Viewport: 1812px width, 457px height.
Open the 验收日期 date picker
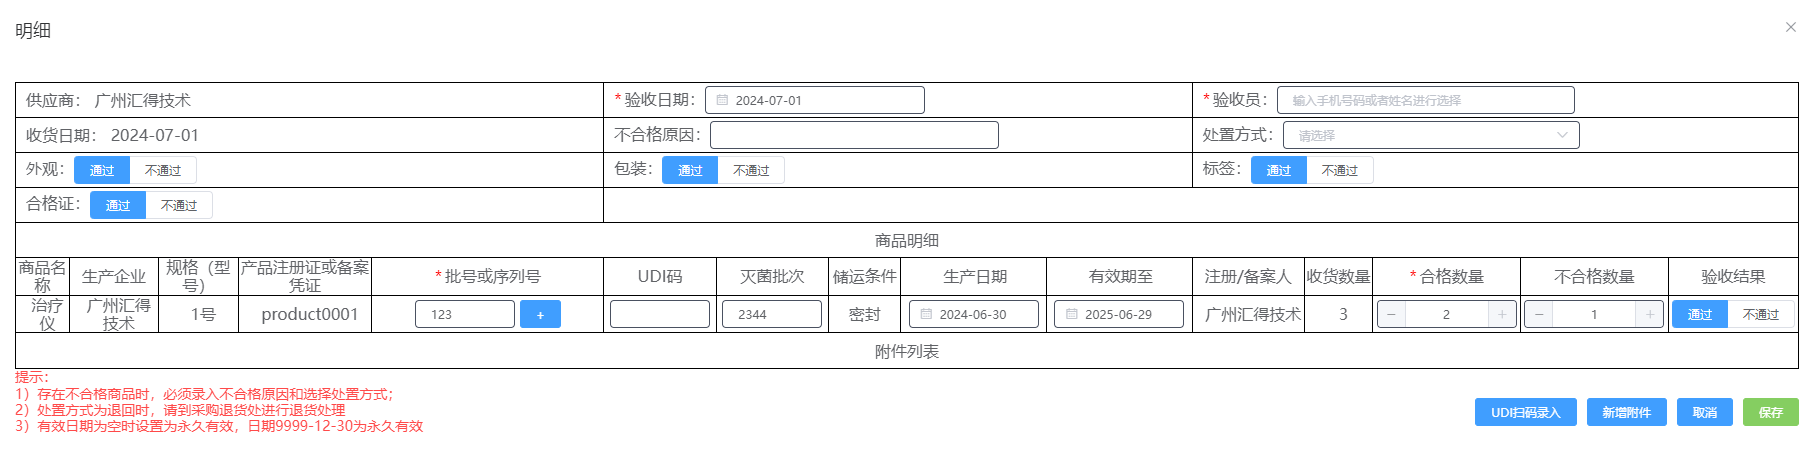[814, 100]
